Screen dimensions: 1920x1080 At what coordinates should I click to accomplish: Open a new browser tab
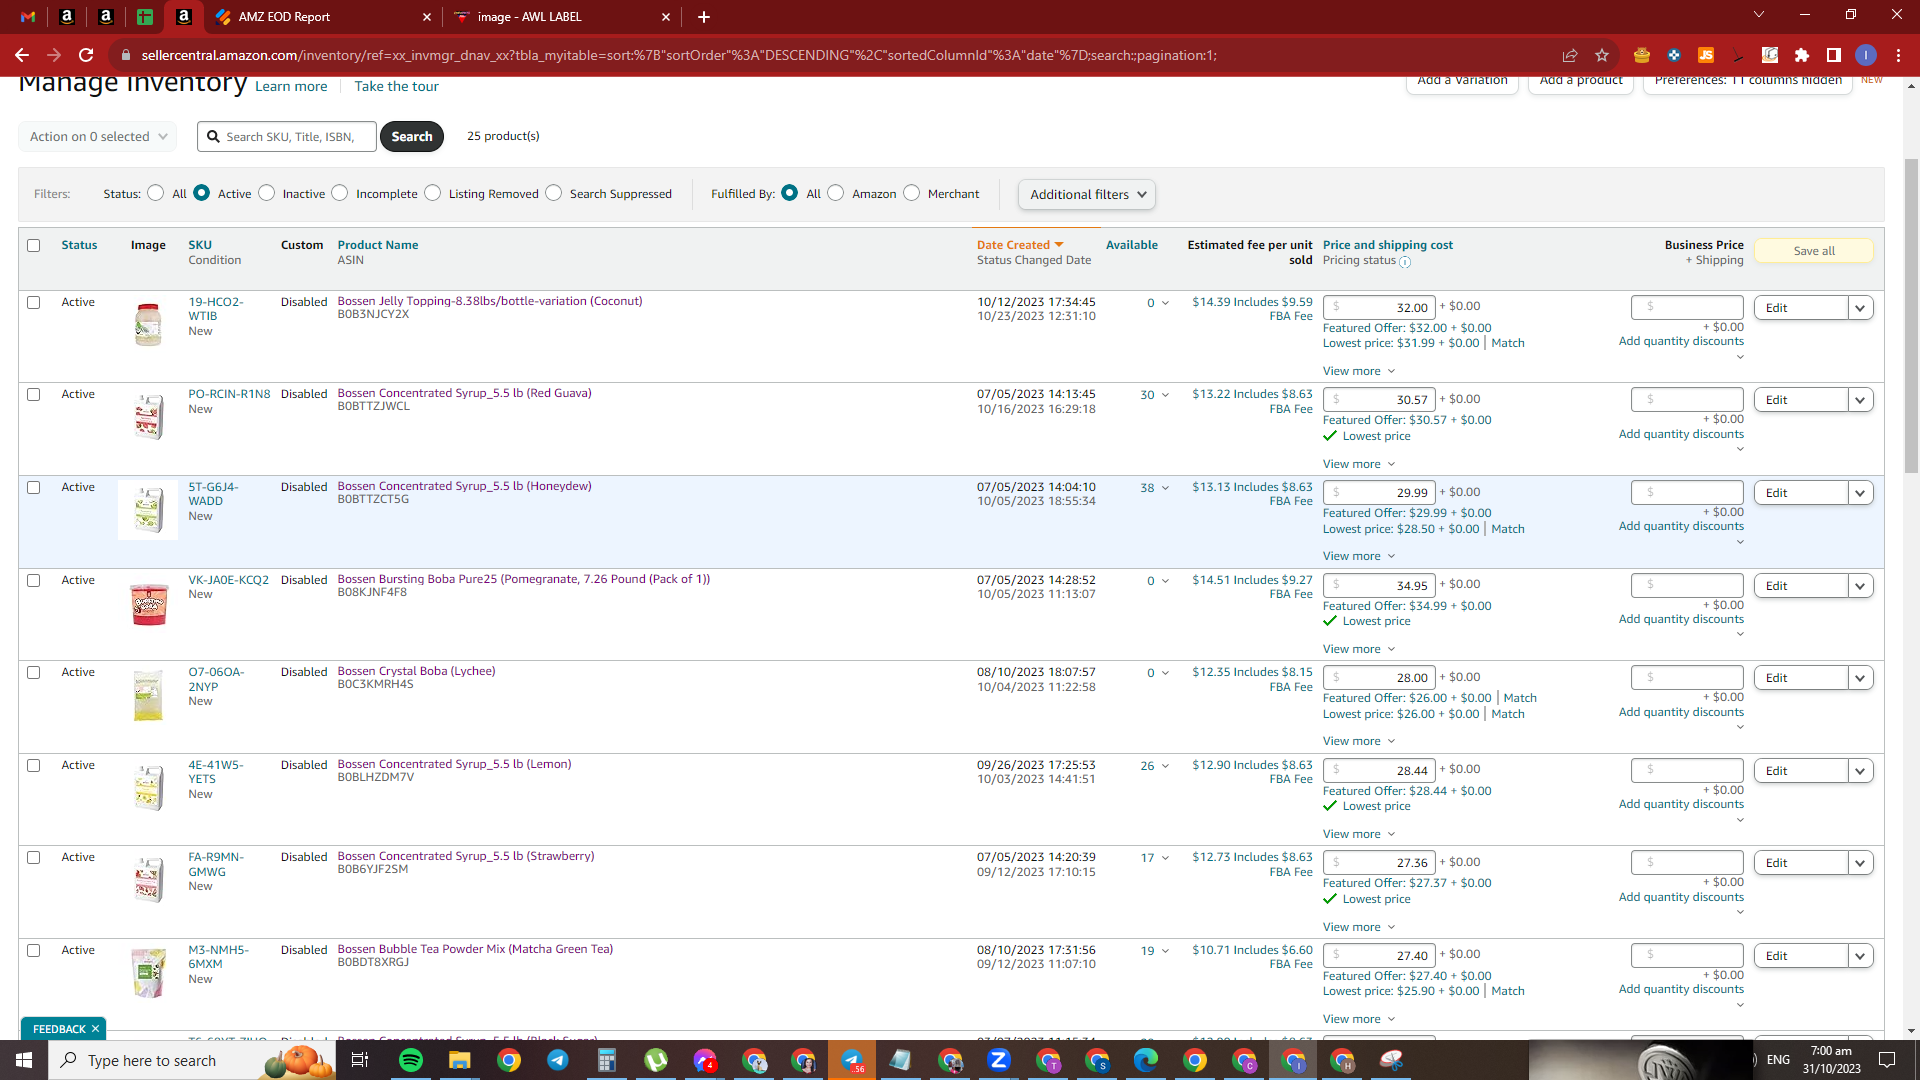coord(704,17)
